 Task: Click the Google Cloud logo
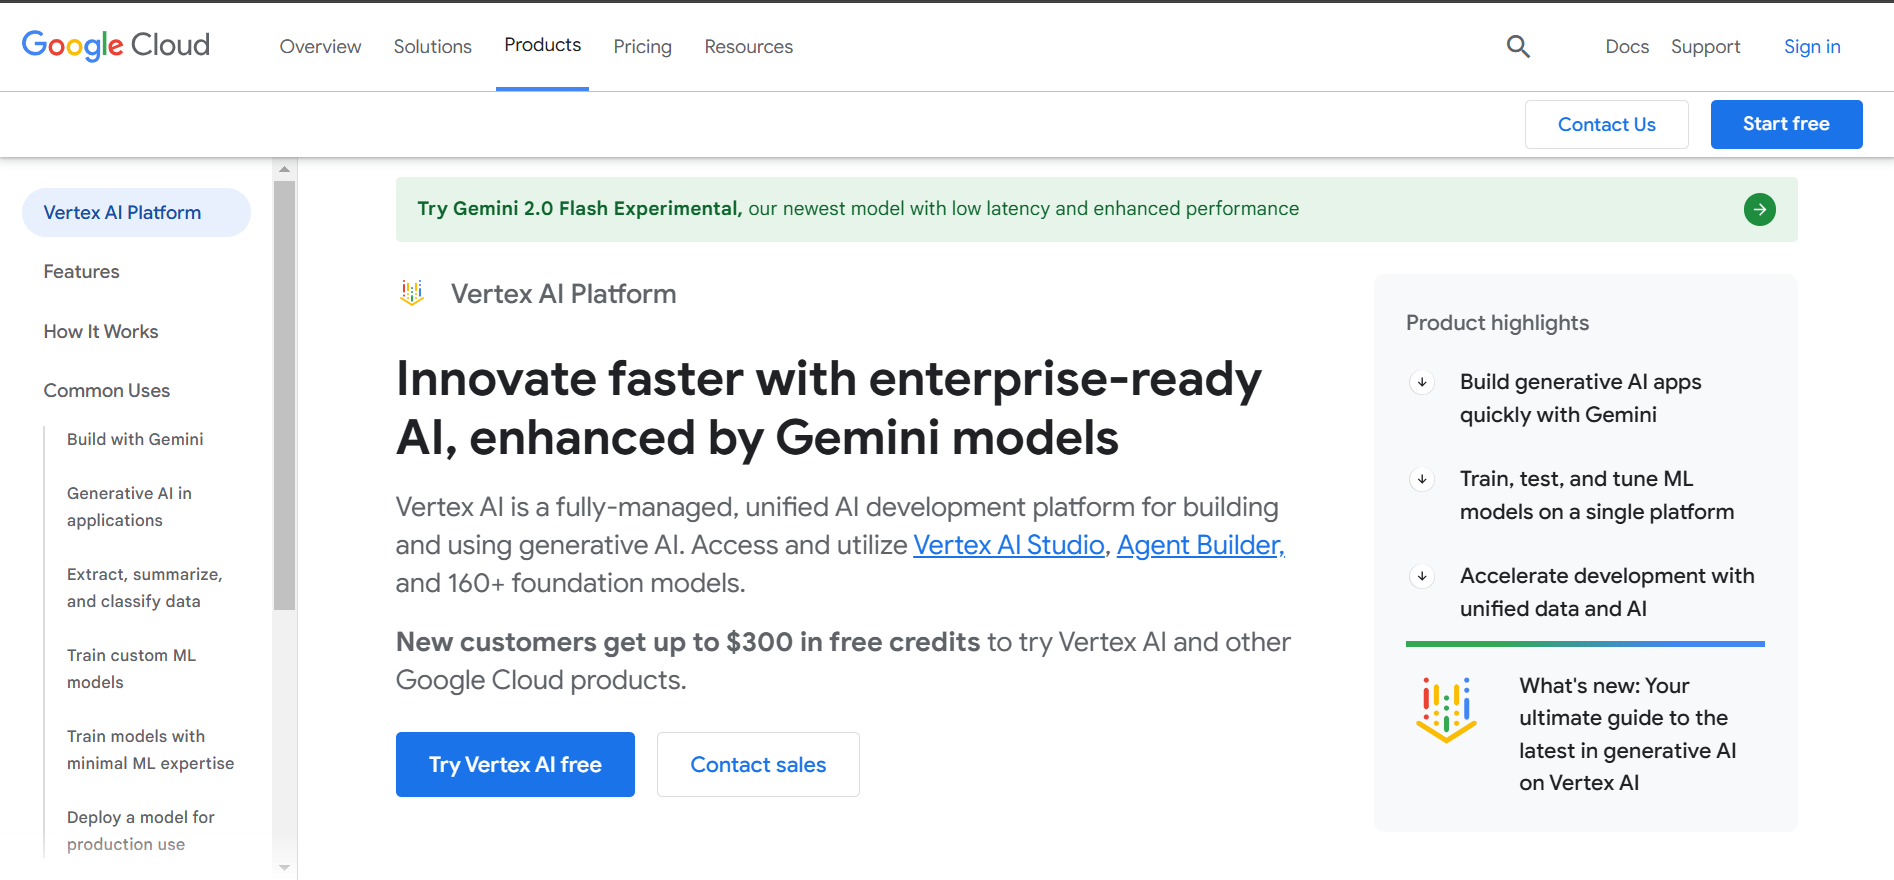pyautogui.click(x=116, y=45)
